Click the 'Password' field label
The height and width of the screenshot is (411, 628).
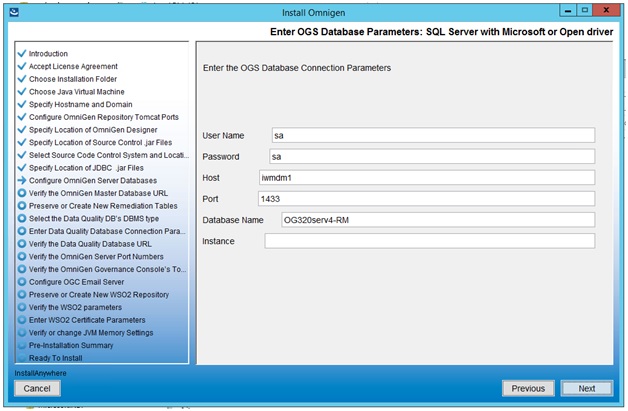[221, 157]
